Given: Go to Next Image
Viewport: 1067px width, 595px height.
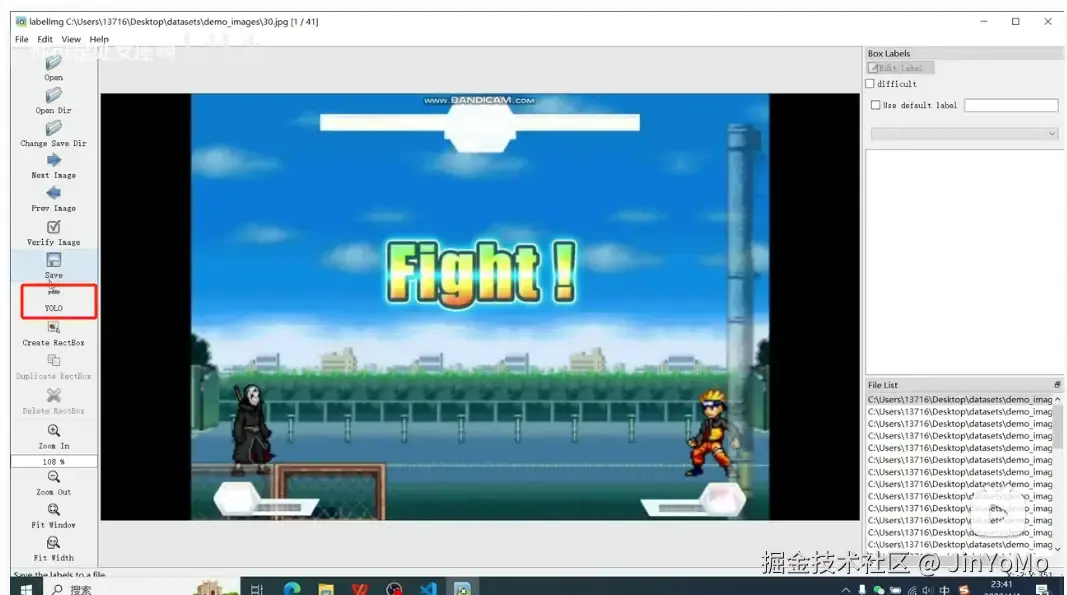Looking at the screenshot, I should coord(53,166).
